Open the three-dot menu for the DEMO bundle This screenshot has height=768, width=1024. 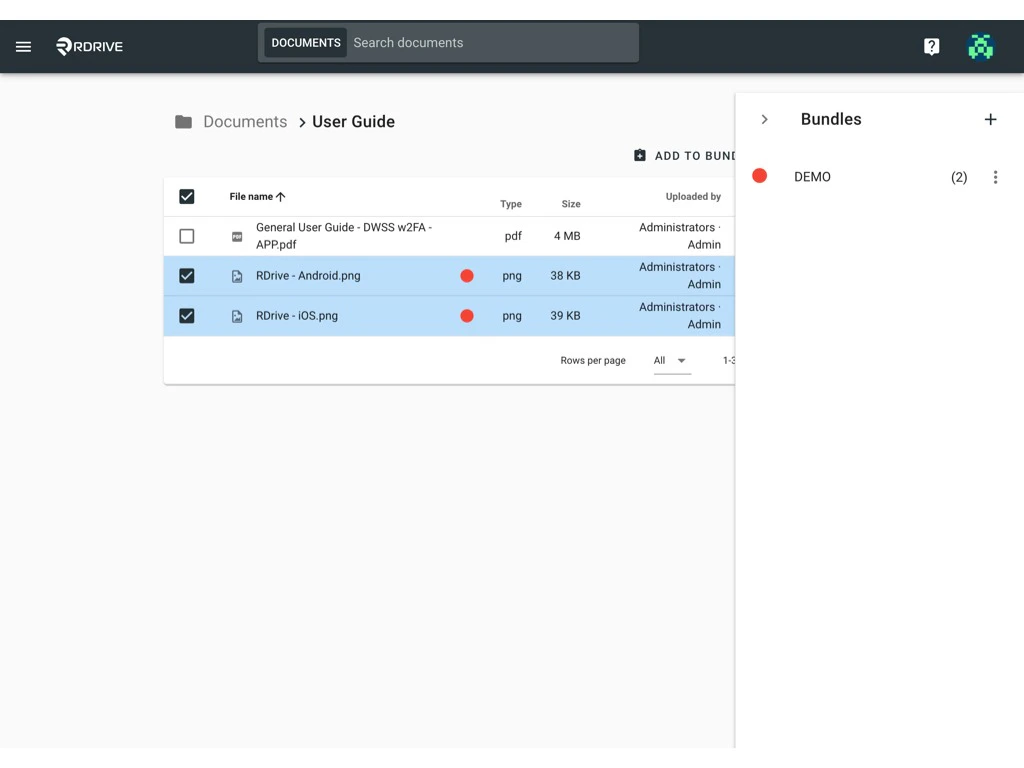click(x=995, y=177)
